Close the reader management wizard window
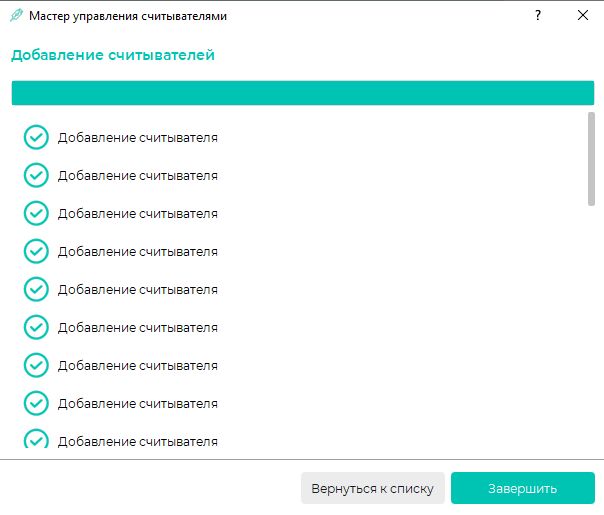The image size is (604, 515). click(x=583, y=15)
